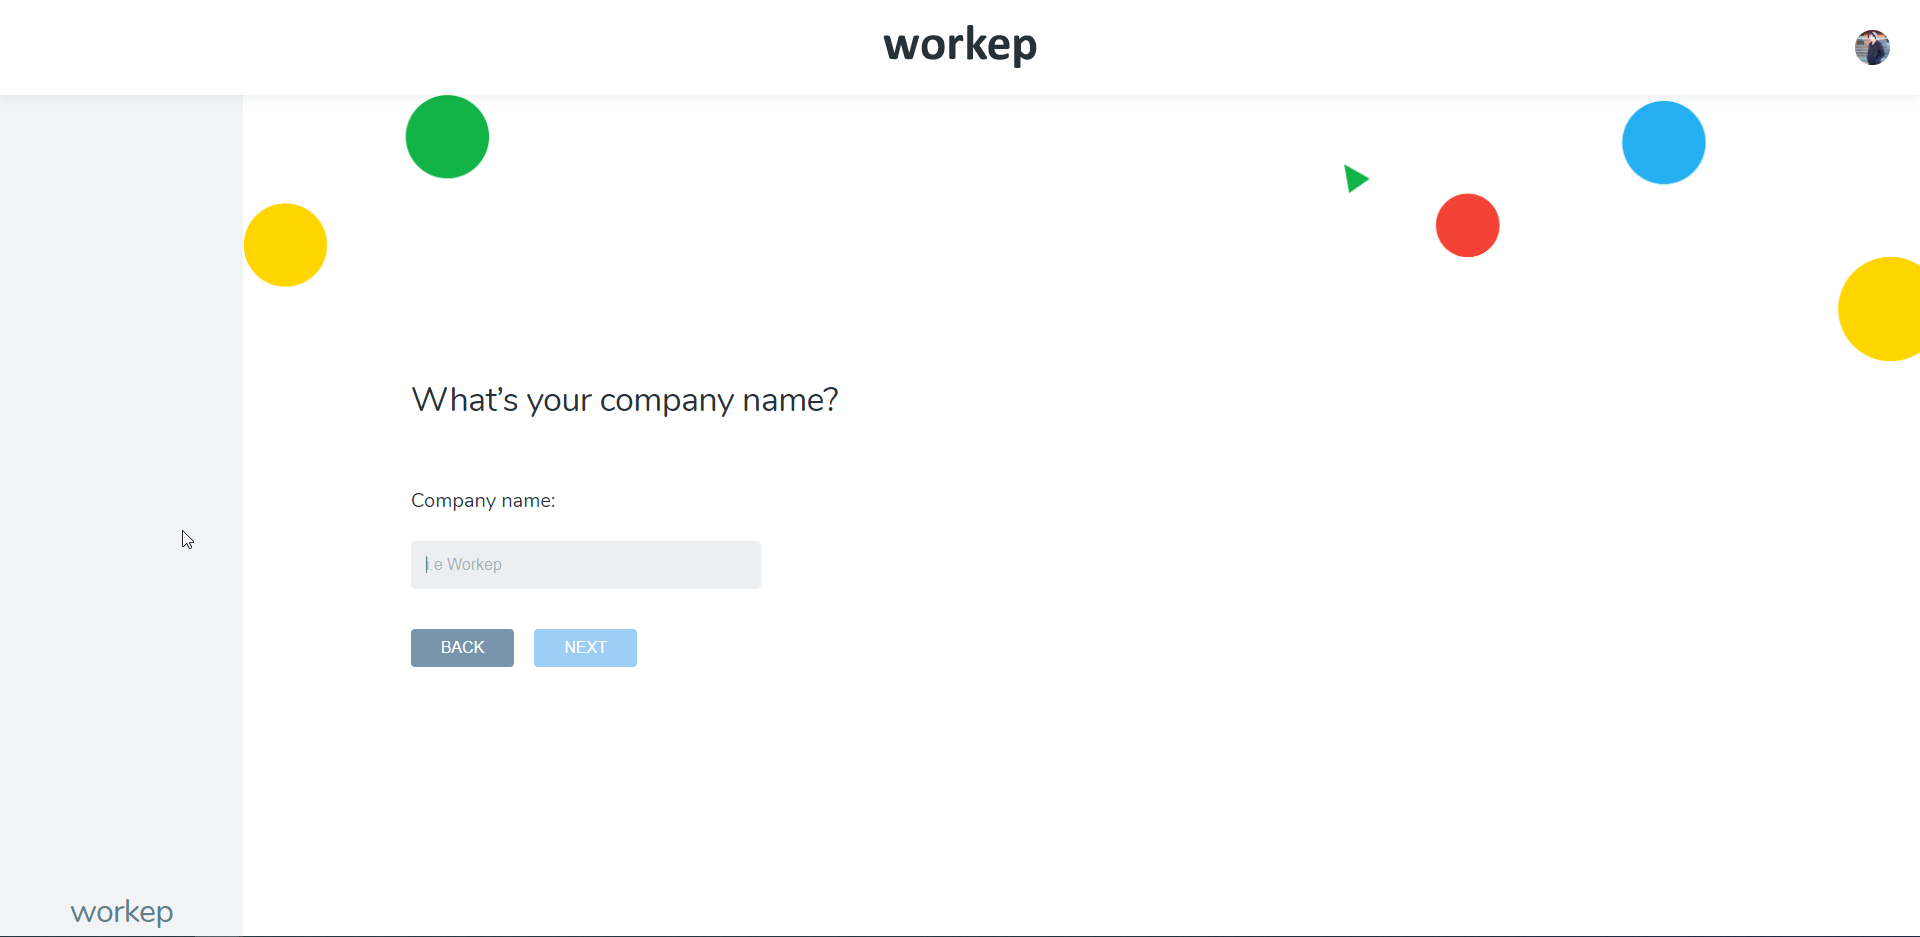Click the "i.e Workep" placeholder text
Viewport: 1920px width, 937px height.
pos(465,565)
